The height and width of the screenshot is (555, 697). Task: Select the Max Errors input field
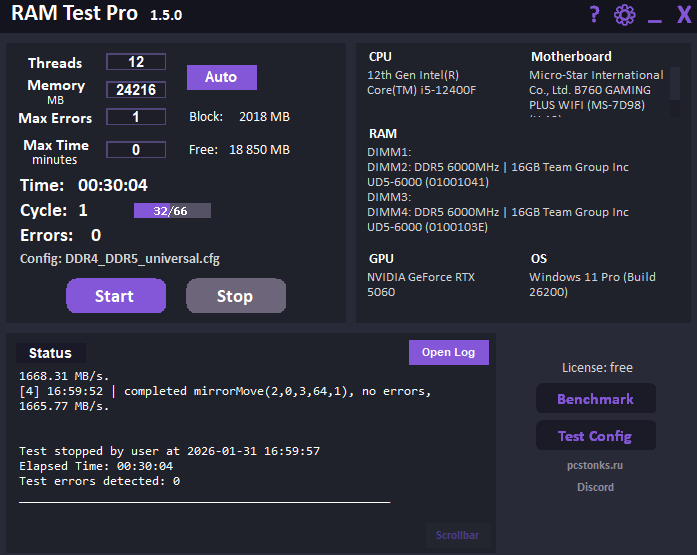tap(136, 117)
